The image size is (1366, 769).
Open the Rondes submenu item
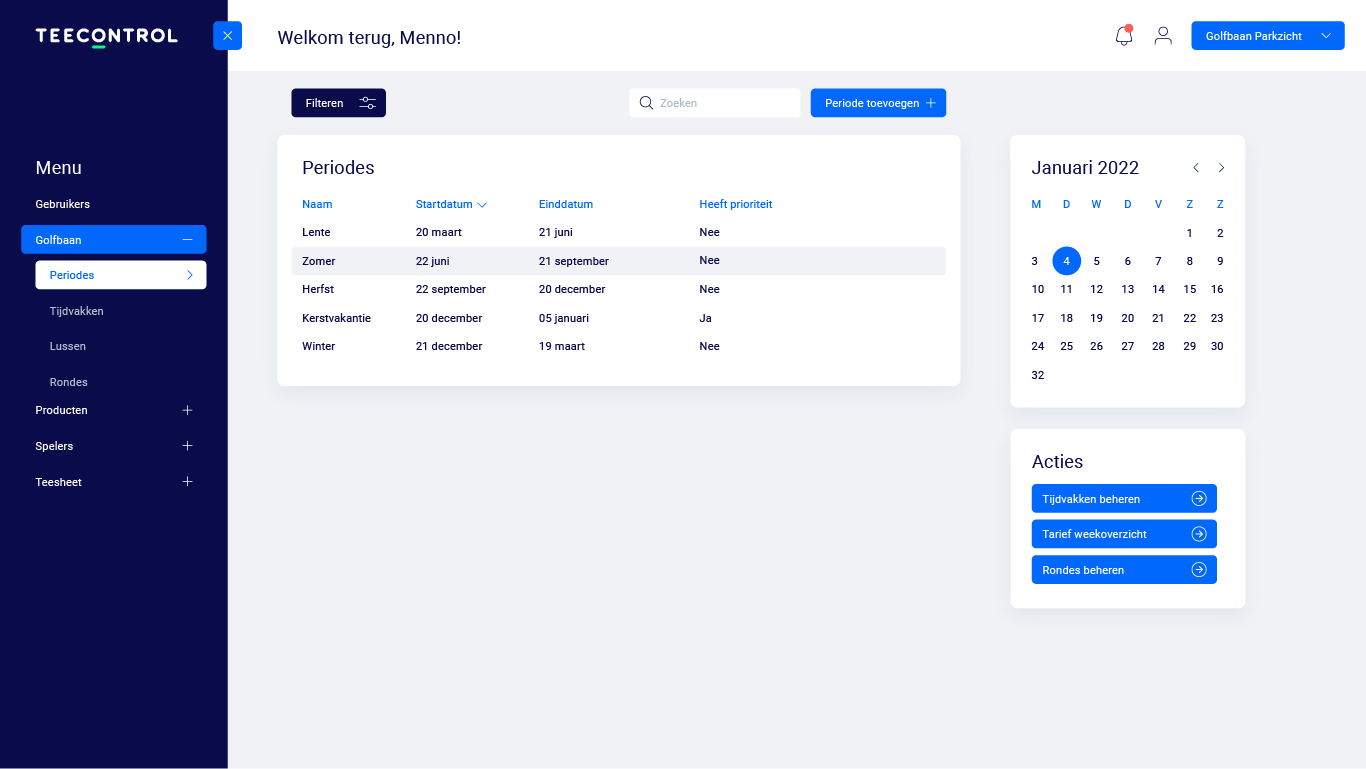click(x=68, y=382)
